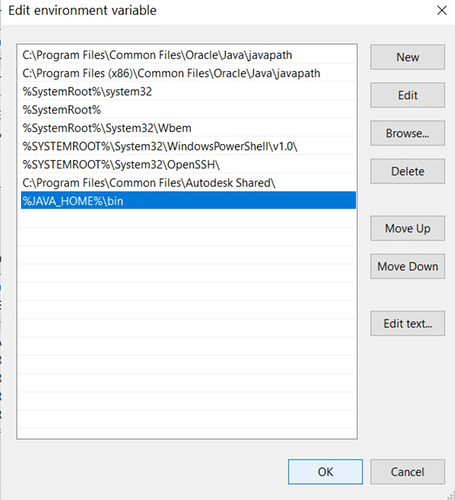Select the Program Files (x86) javapath entry
The width and height of the screenshot is (455, 500).
coord(188,73)
